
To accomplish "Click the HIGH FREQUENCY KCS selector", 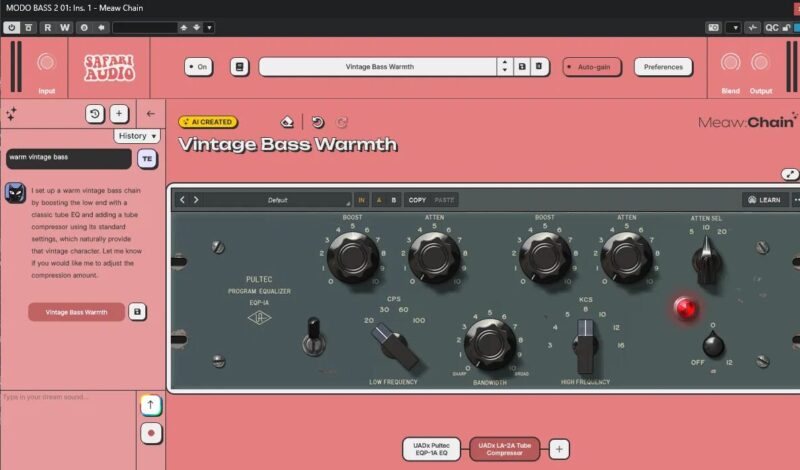I will (x=585, y=346).
